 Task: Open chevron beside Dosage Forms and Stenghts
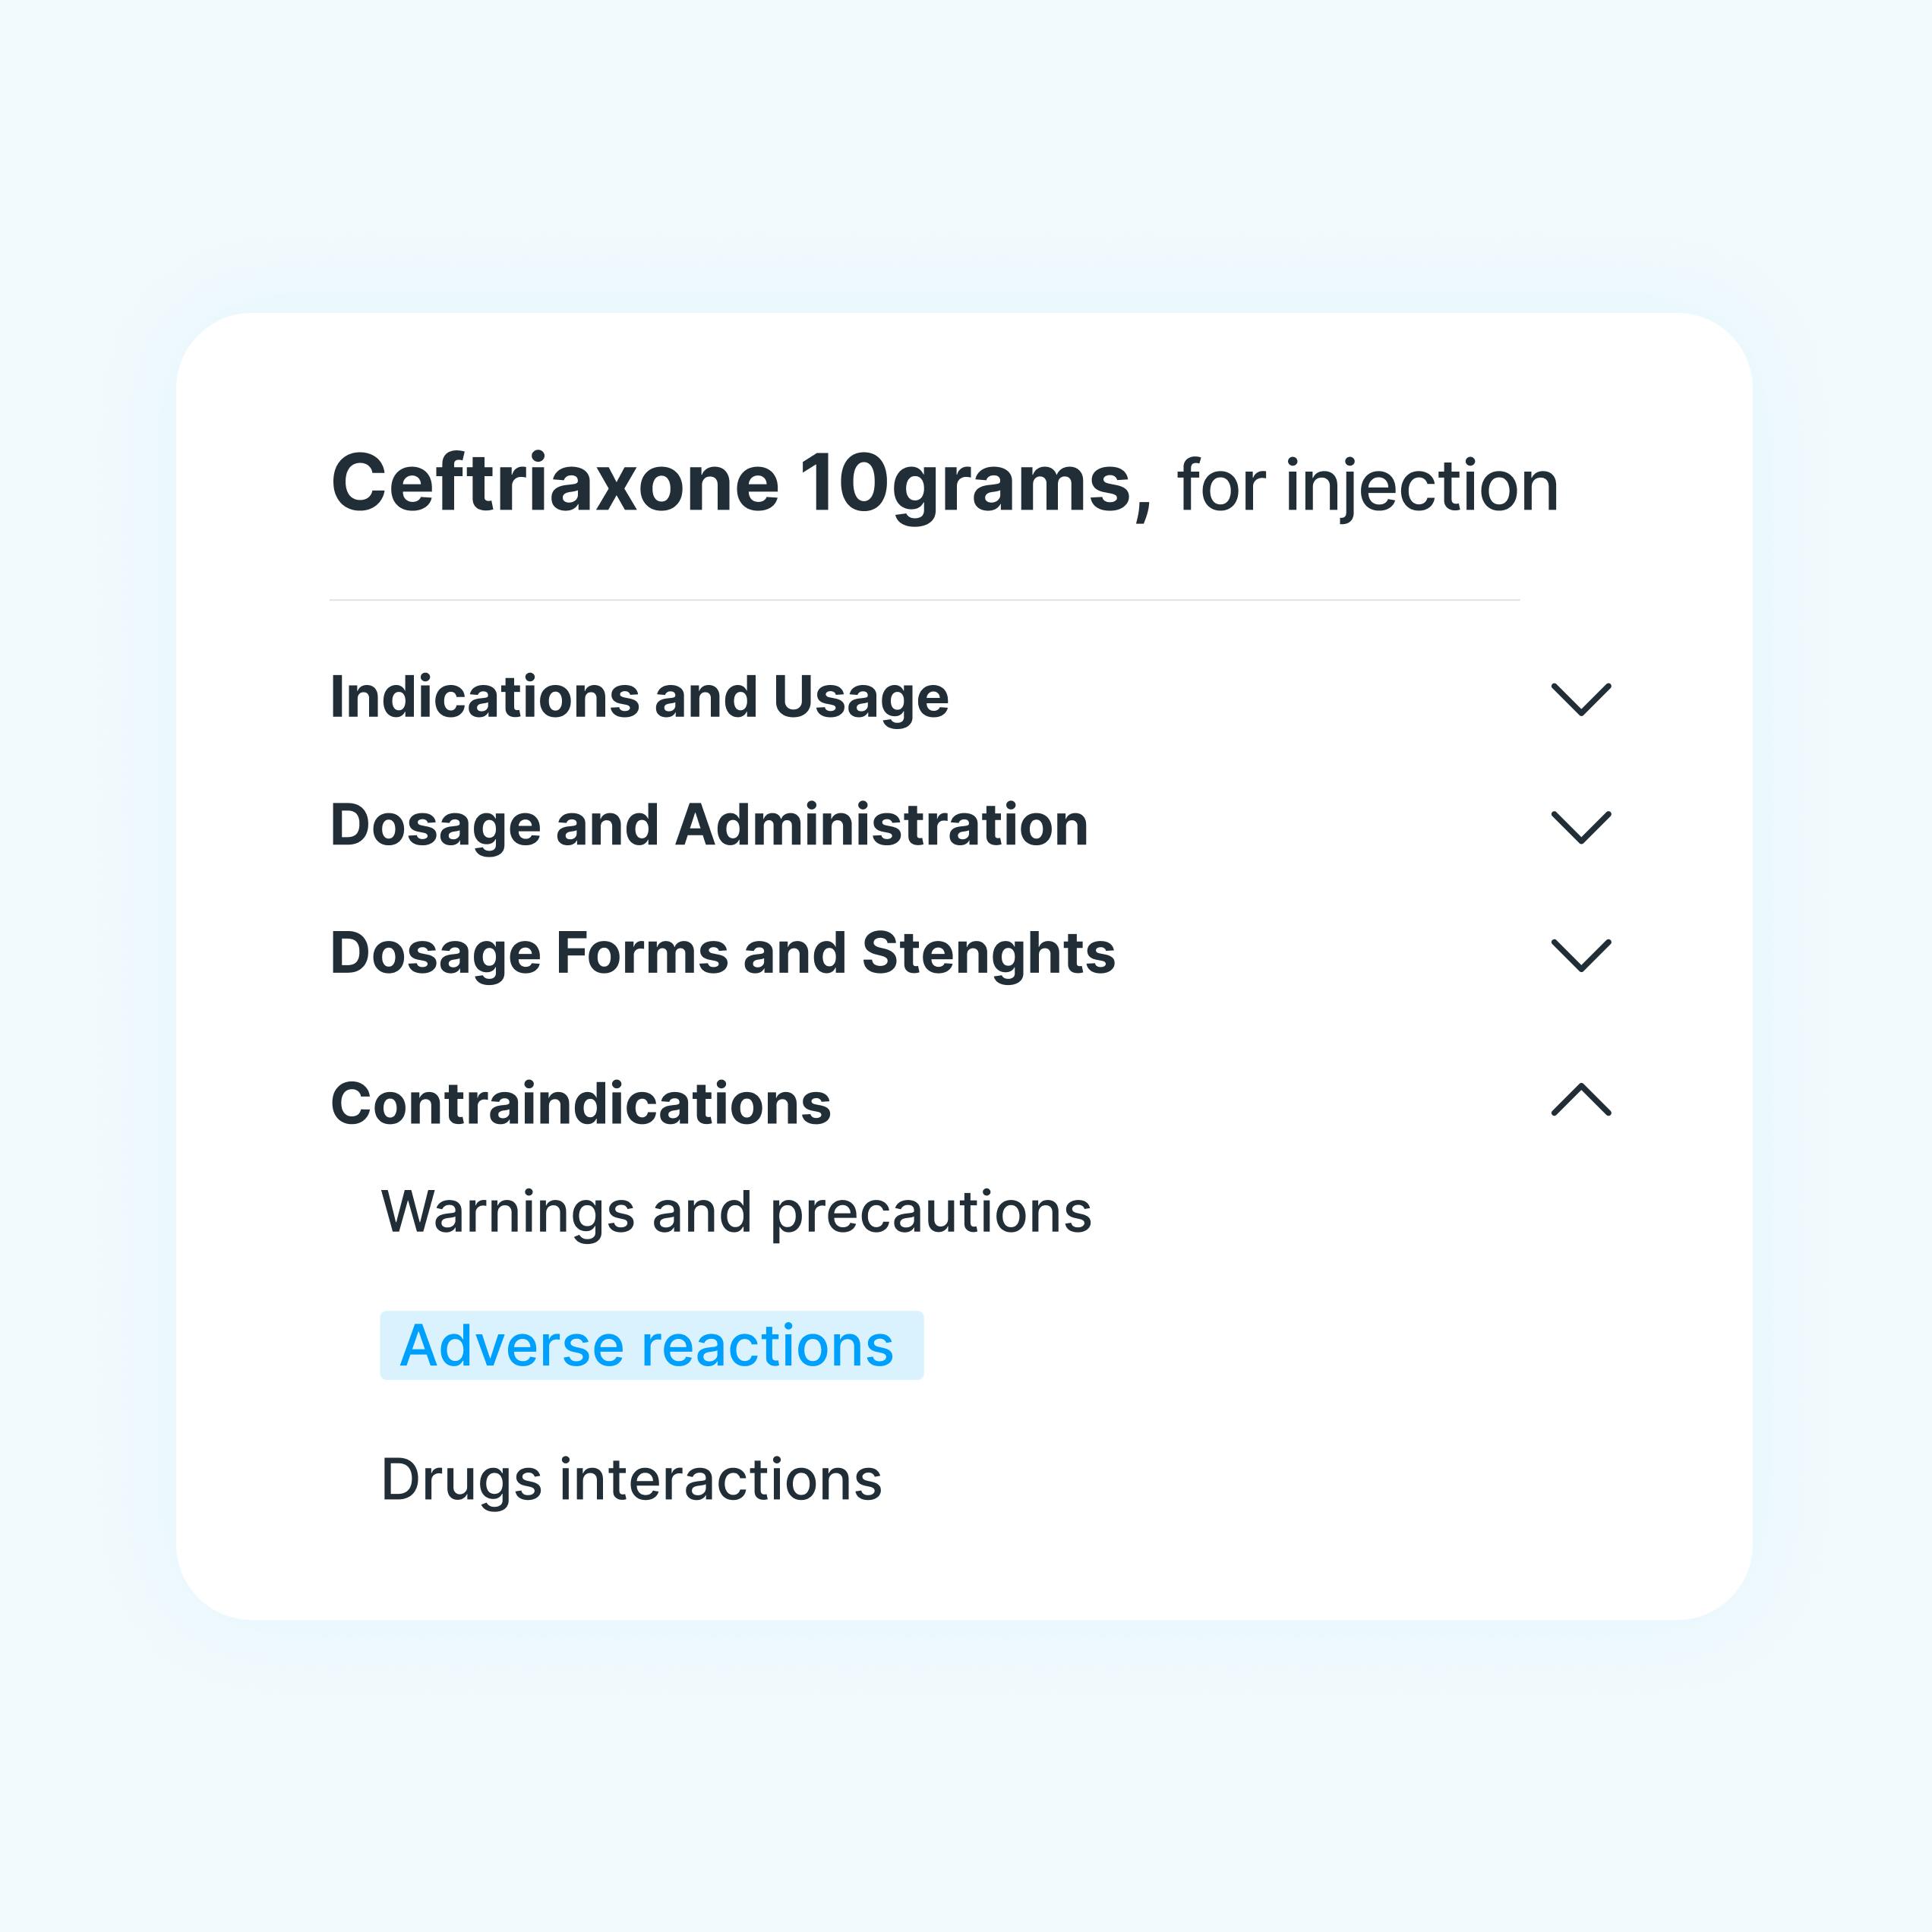pyautogui.click(x=1580, y=955)
